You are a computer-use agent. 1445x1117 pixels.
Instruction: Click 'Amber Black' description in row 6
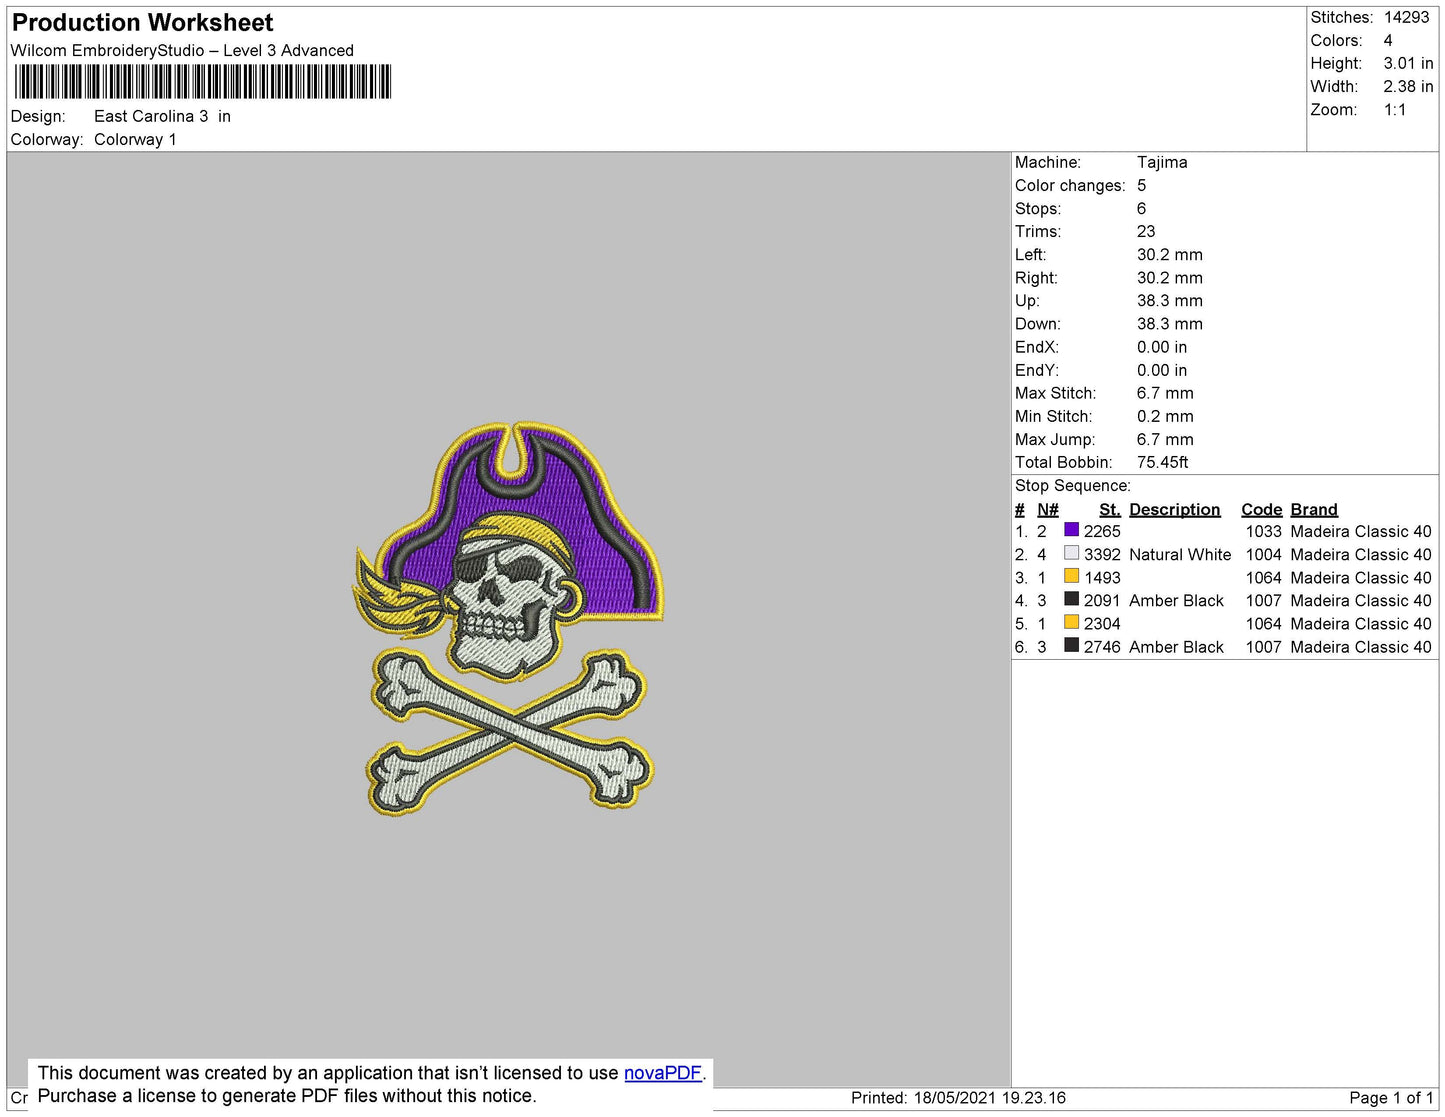[1176, 647]
